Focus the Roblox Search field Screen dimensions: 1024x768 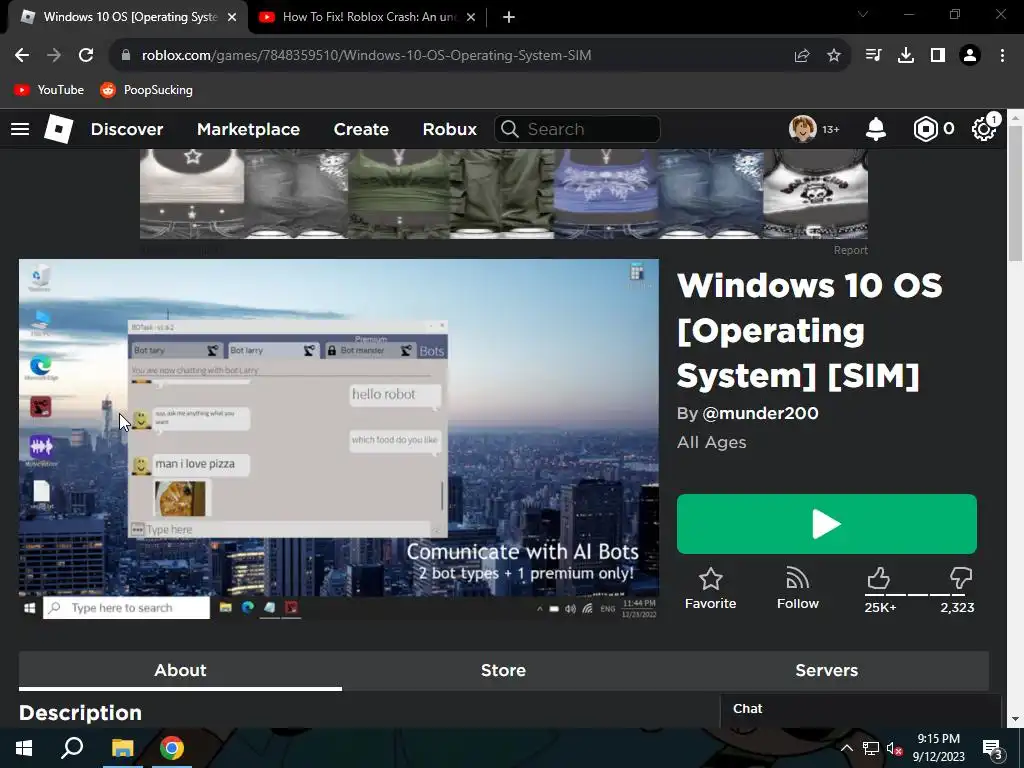tap(577, 129)
